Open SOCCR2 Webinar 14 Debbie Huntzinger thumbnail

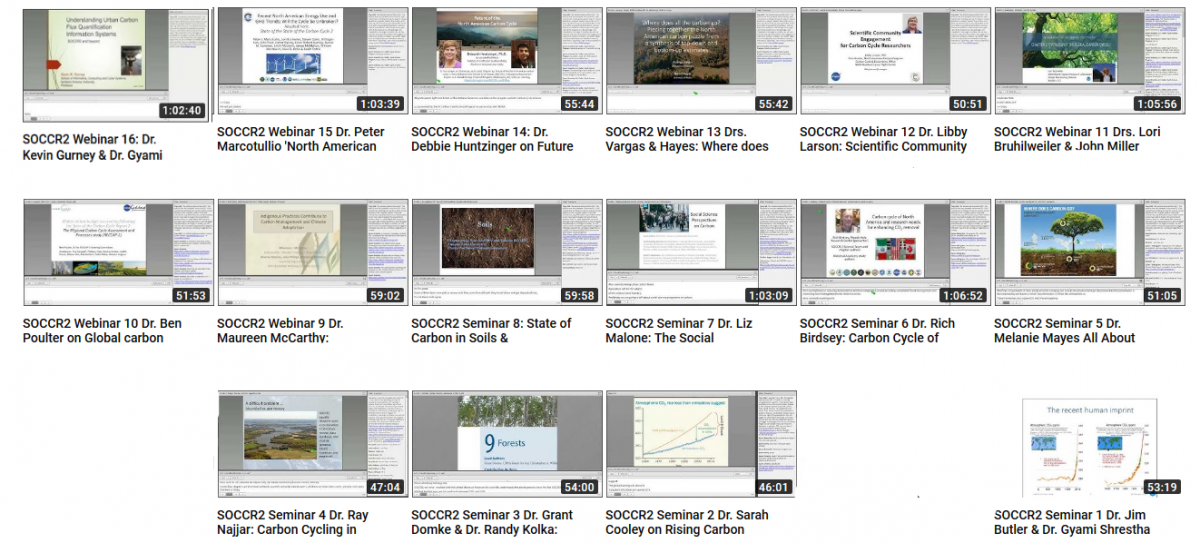505,60
